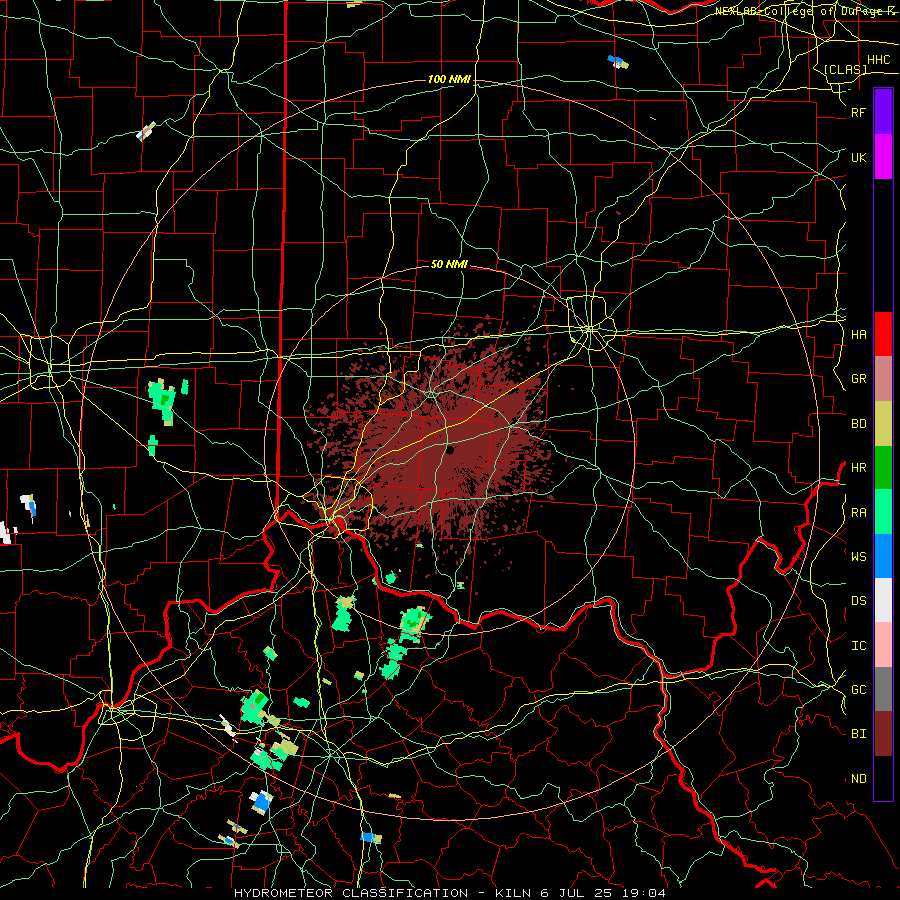Click the "WS" legend label
Screen dimensions: 900x900
[x=858, y=557]
